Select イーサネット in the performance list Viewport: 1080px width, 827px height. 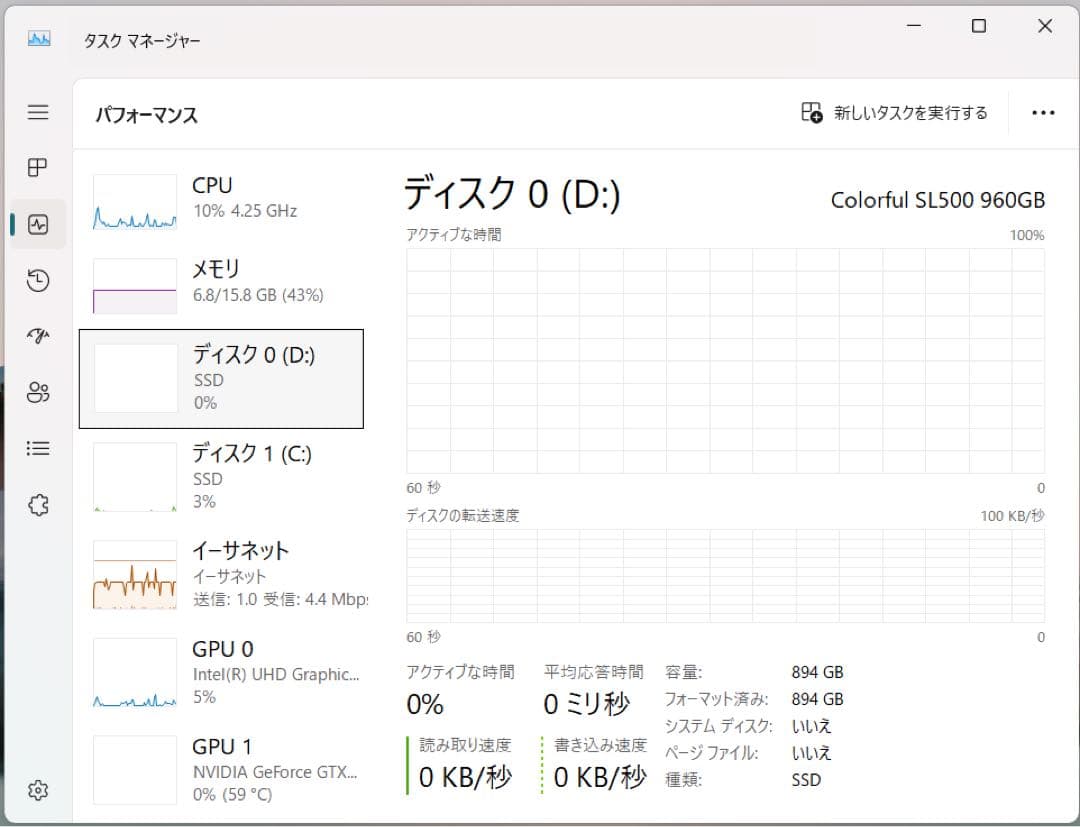click(x=220, y=575)
